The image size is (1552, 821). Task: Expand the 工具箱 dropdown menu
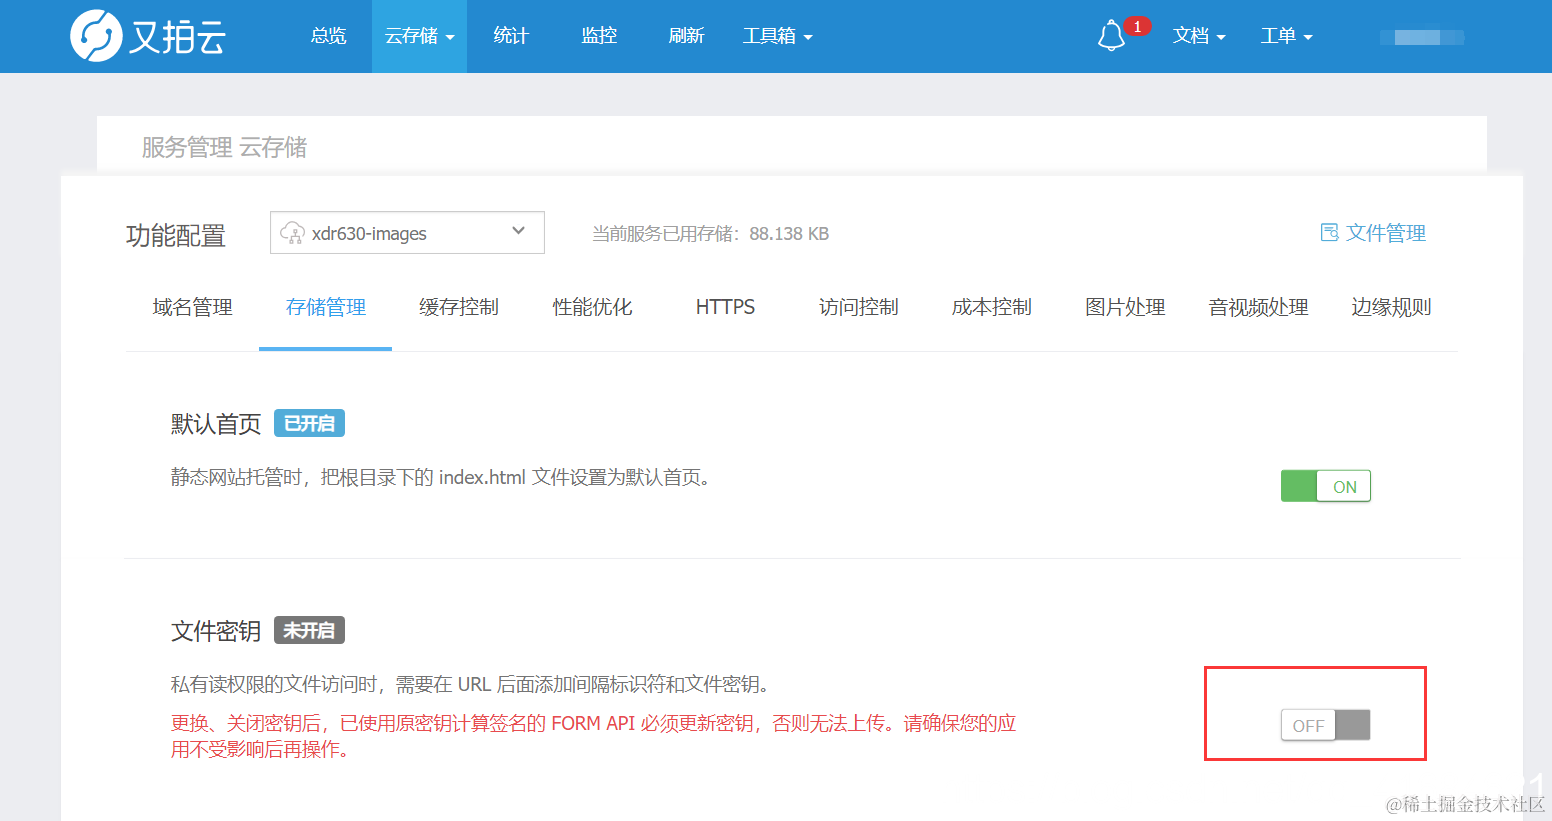tap(777, 35)
